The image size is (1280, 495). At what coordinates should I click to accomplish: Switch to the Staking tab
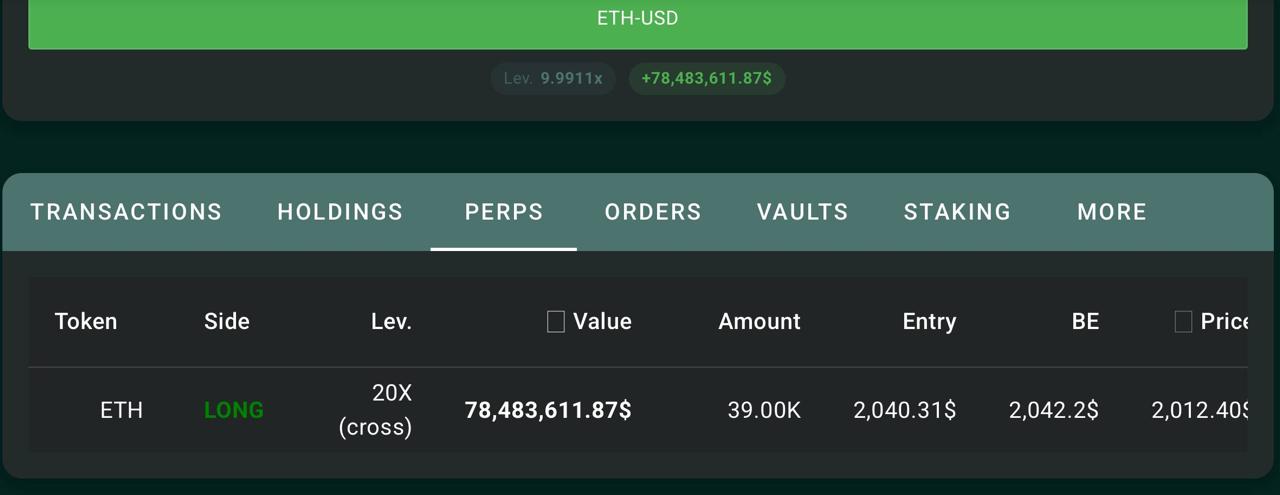(957, 212)
